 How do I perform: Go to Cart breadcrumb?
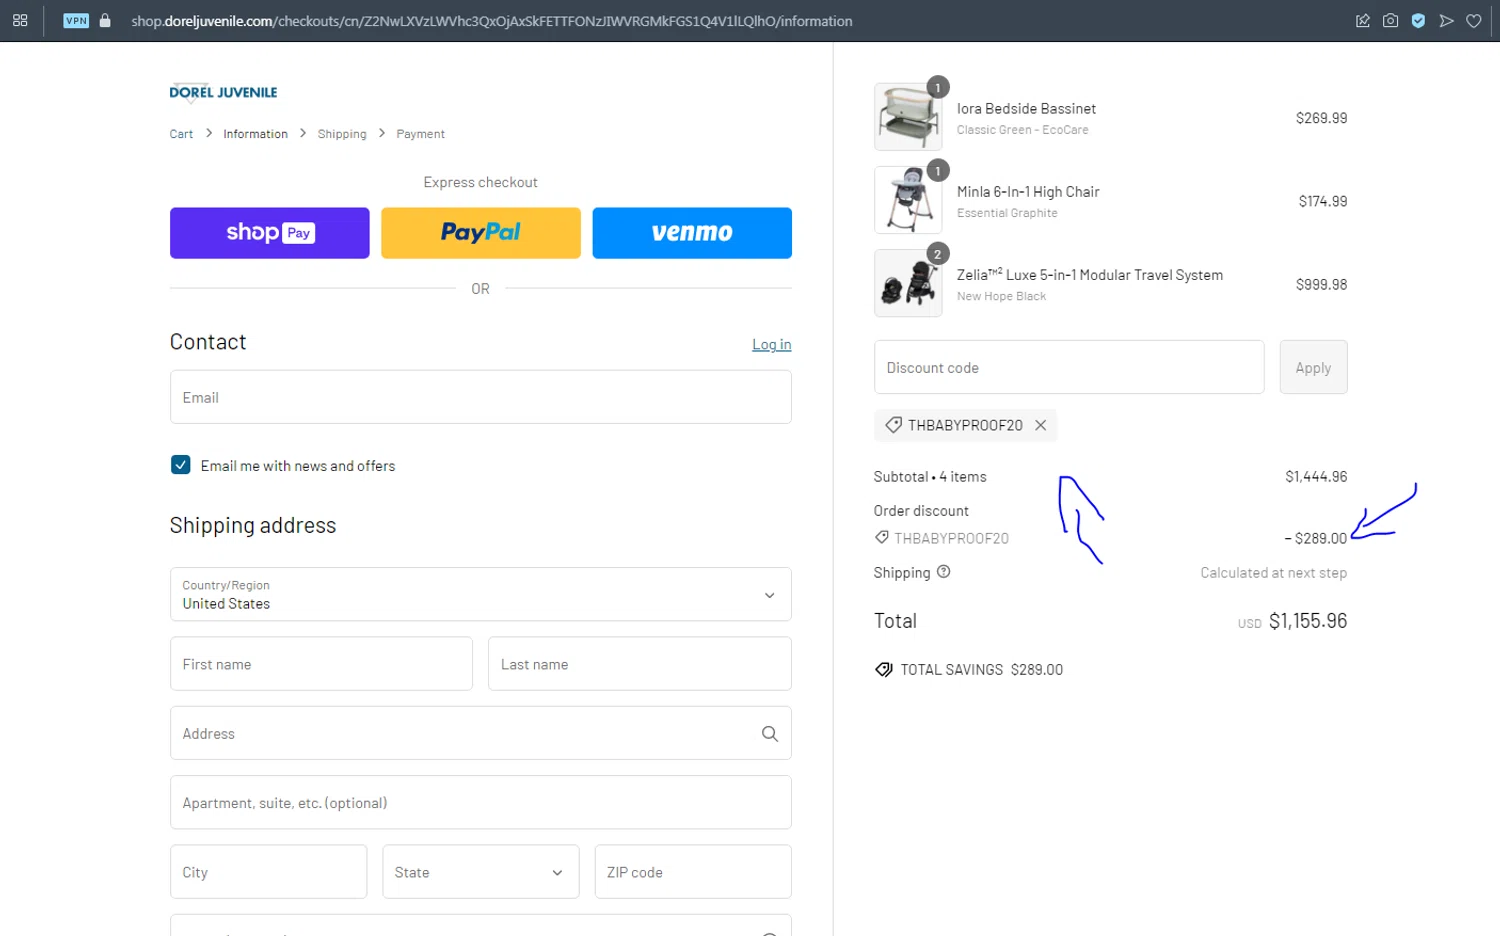click(x=181, y=134)
